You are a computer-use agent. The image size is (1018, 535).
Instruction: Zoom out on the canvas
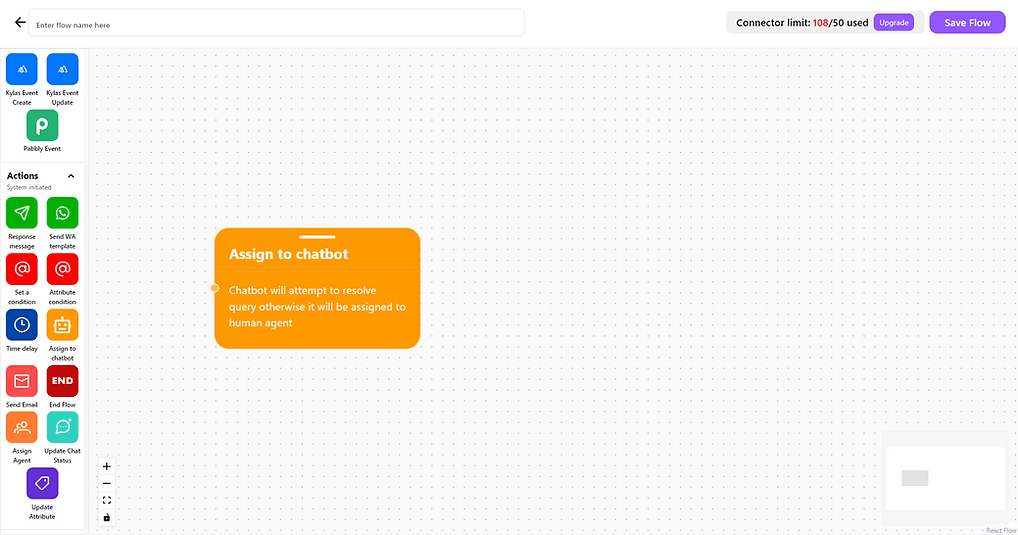click(106, 484)
